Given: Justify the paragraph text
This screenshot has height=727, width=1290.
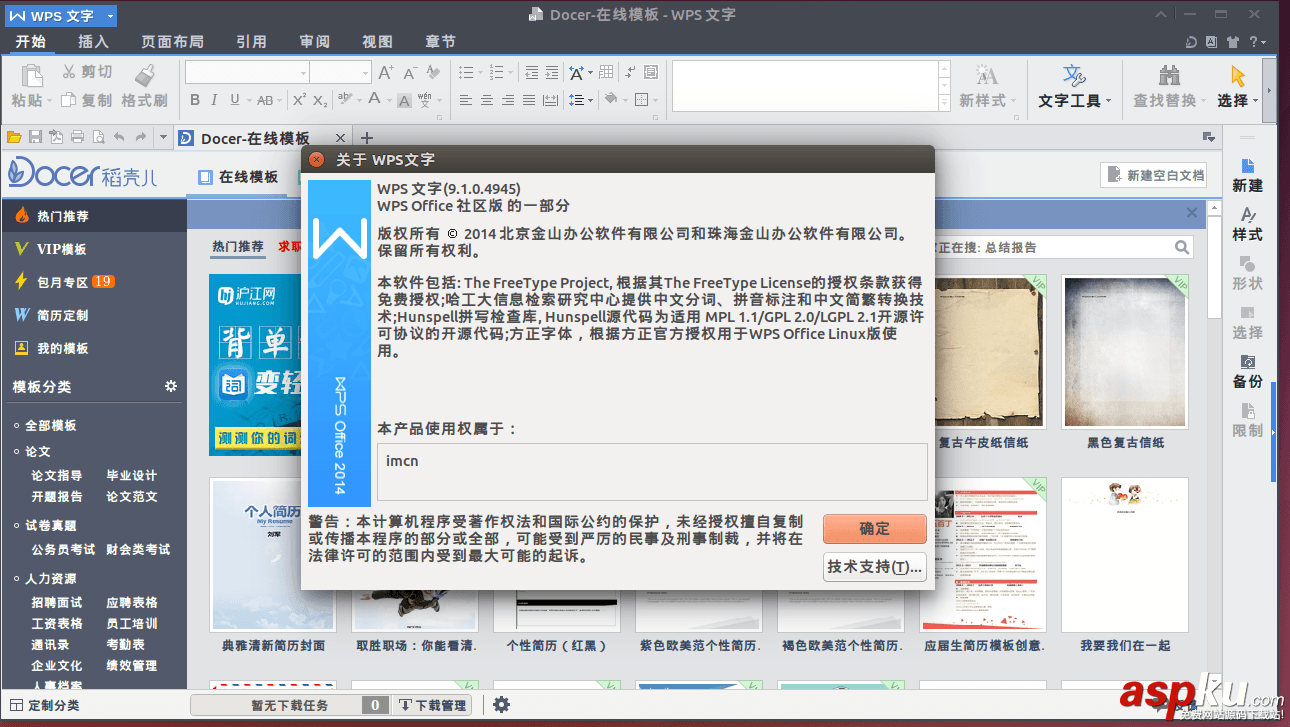Looking at the screenshot, I should point(529,100).
